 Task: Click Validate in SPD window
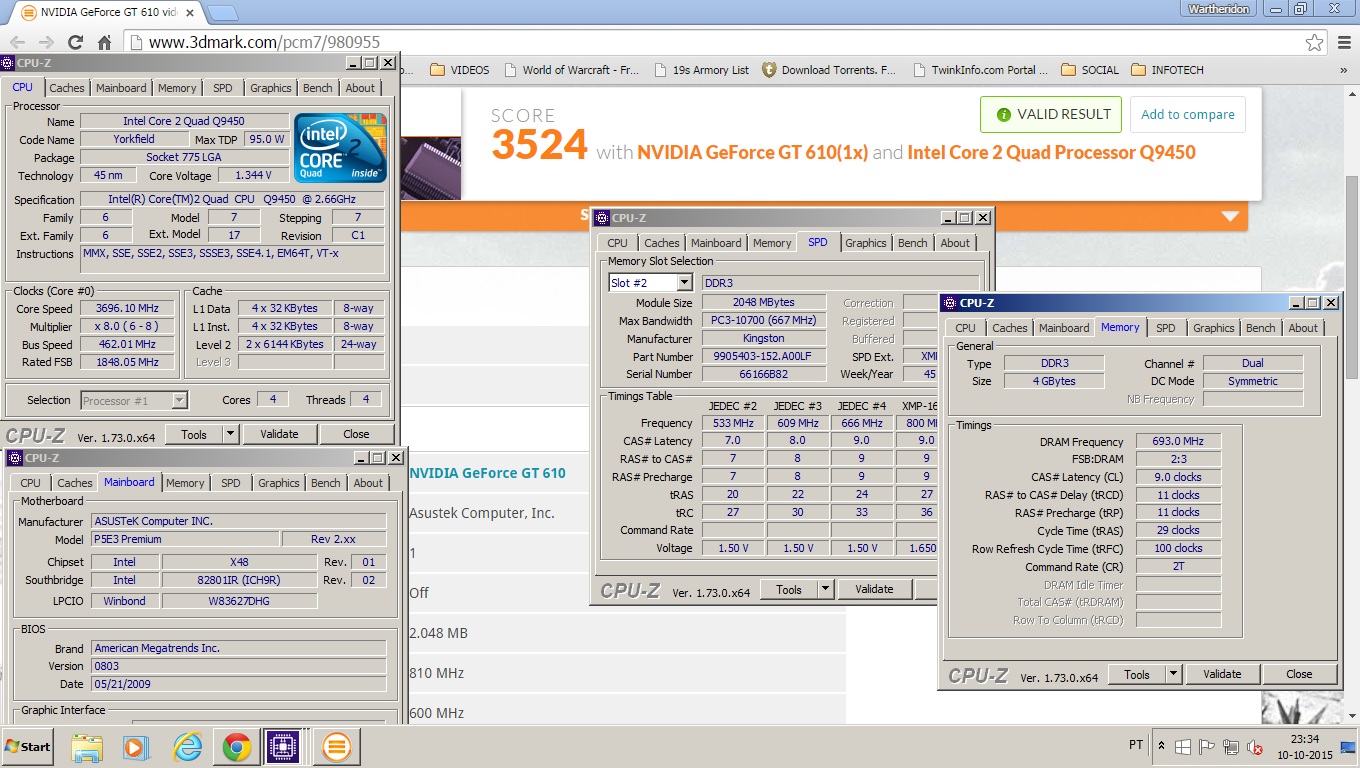point(874,589)
